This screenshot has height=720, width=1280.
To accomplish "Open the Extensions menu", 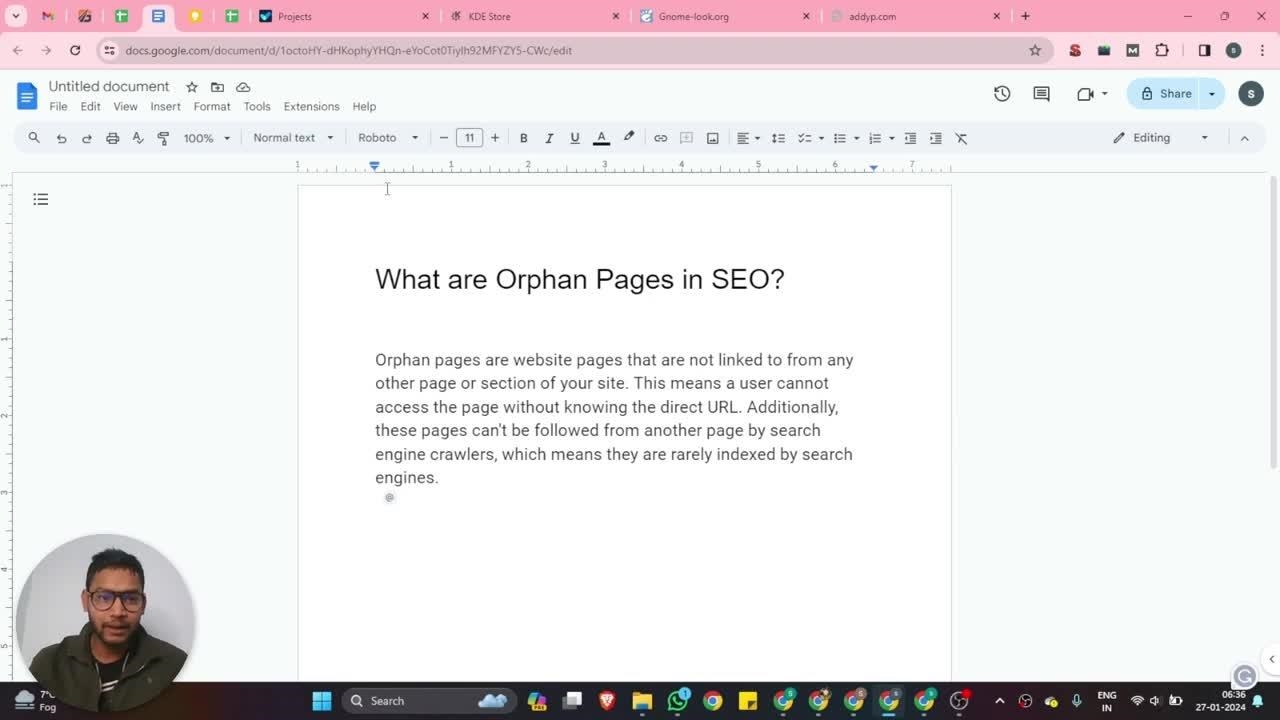I will point(311,106).
